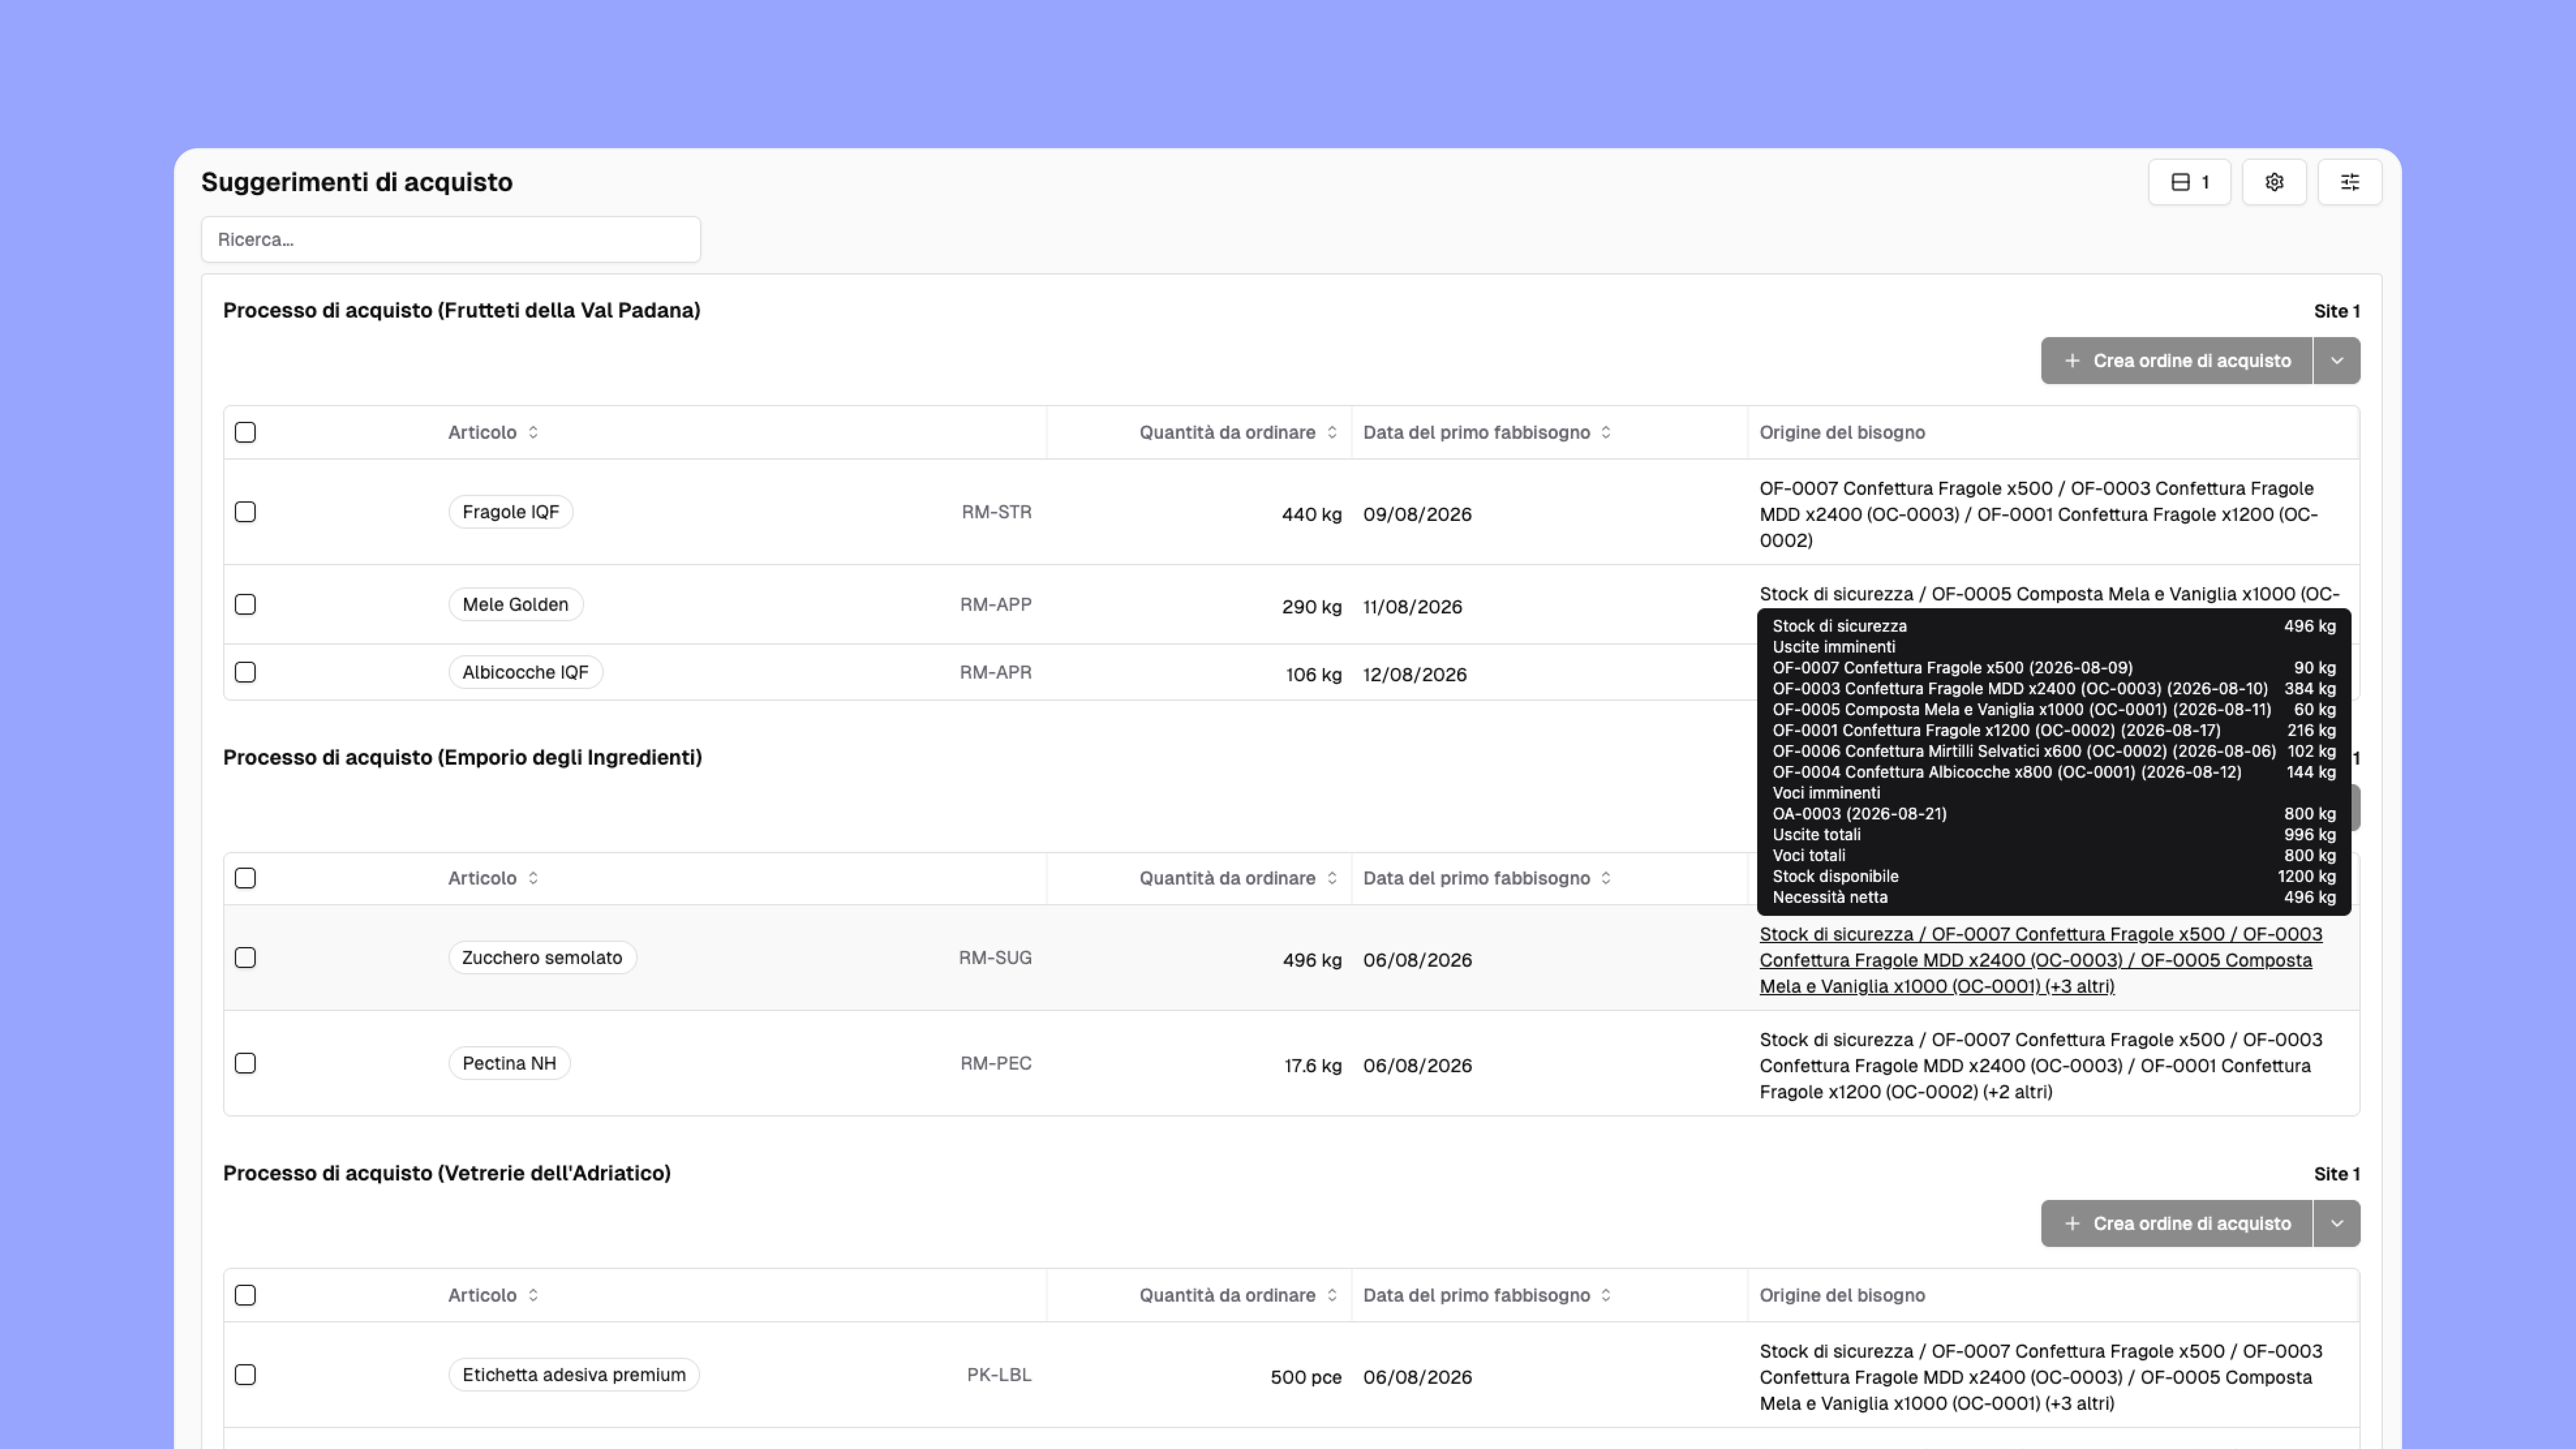Viewport: 2576px width, 1449px height.
Task: Tick the Fragole IQF checkbox
Action: (x=245, y=512)
